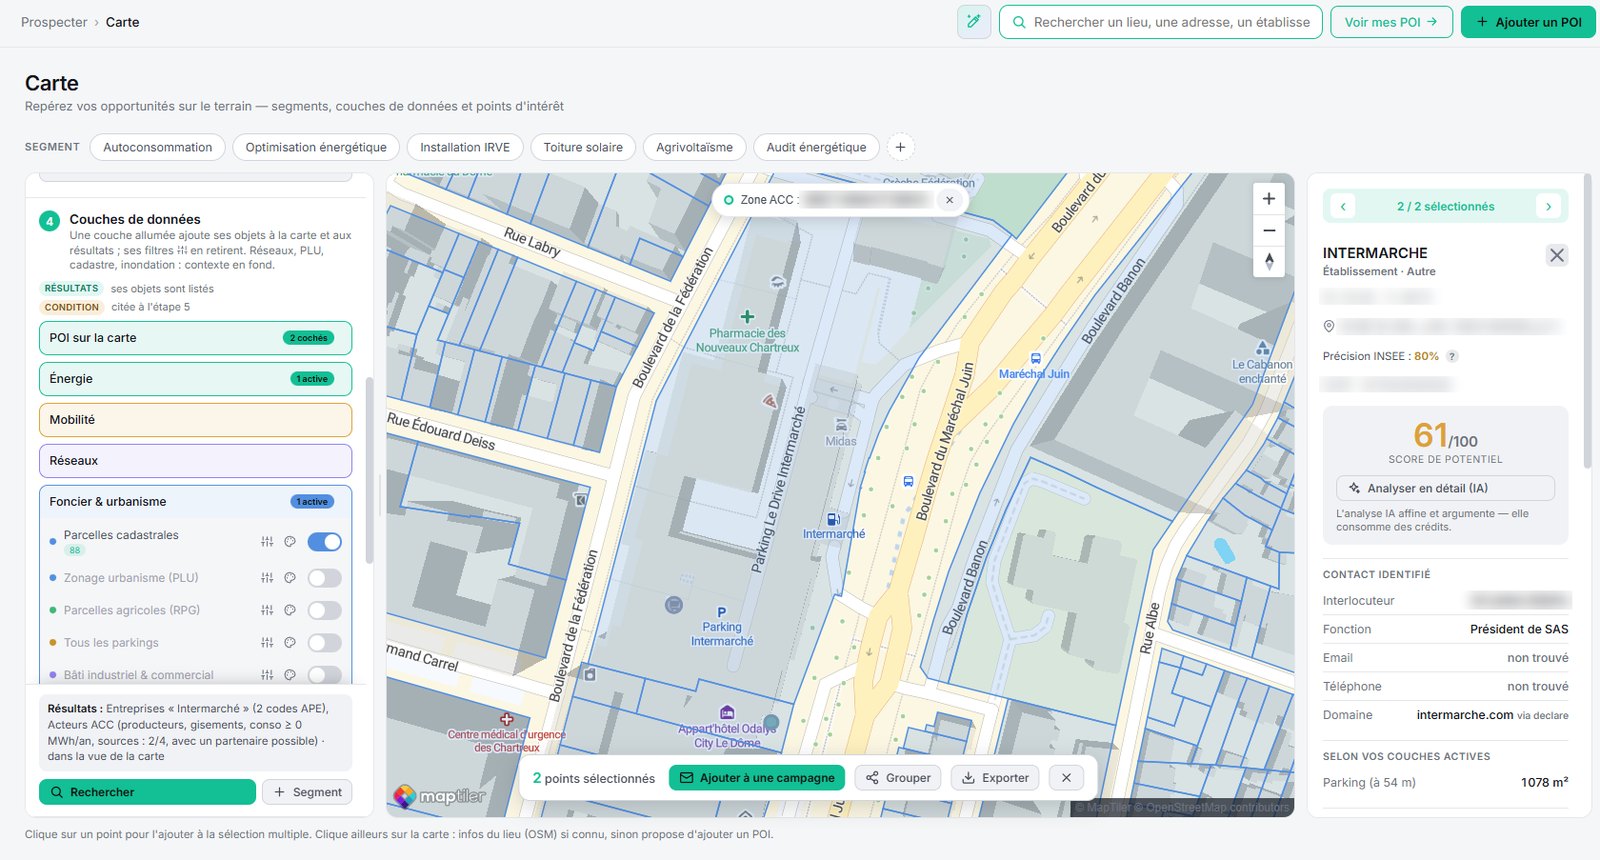1600x860 pixels.
Task: Reset map compass orientation
Action: click(1269, 262)
